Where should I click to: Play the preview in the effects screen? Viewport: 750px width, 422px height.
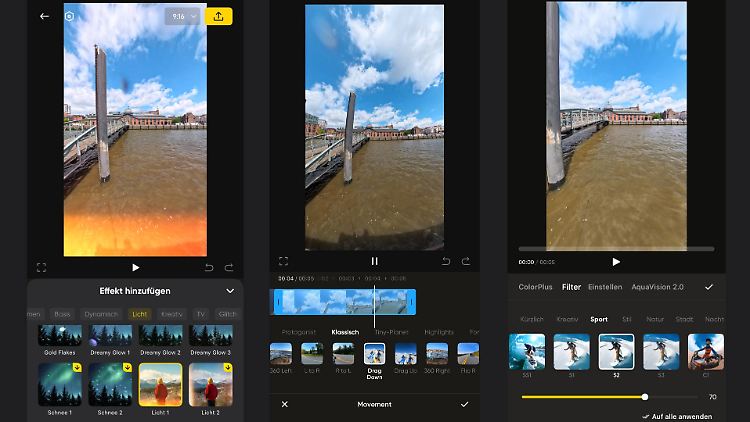tap(136, 267)
